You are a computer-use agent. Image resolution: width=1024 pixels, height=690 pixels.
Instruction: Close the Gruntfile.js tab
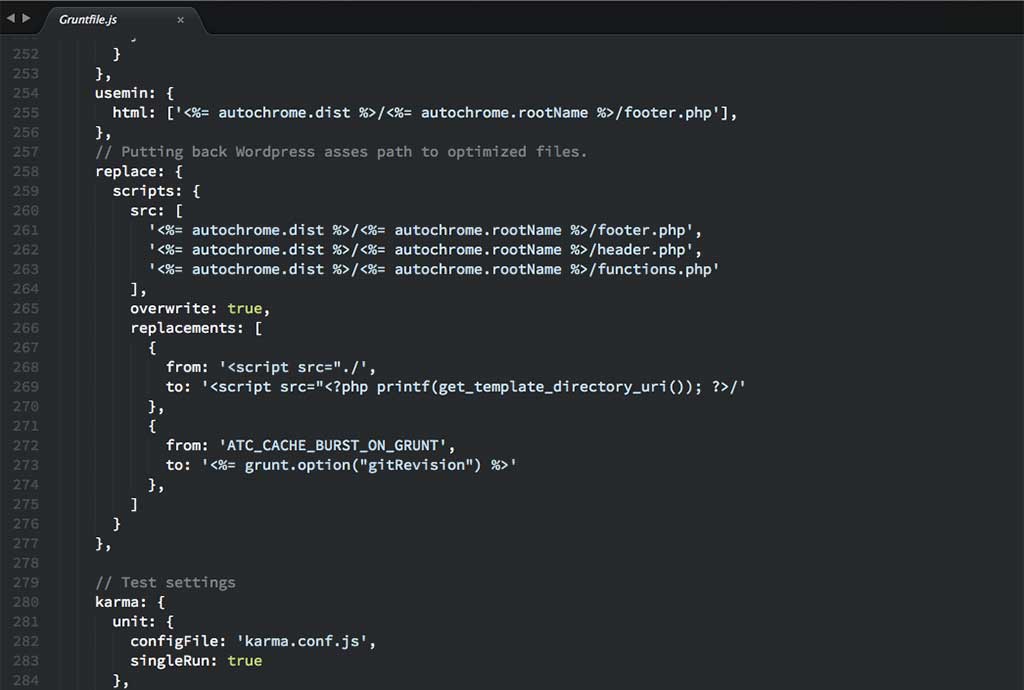(x=180, y=19)
